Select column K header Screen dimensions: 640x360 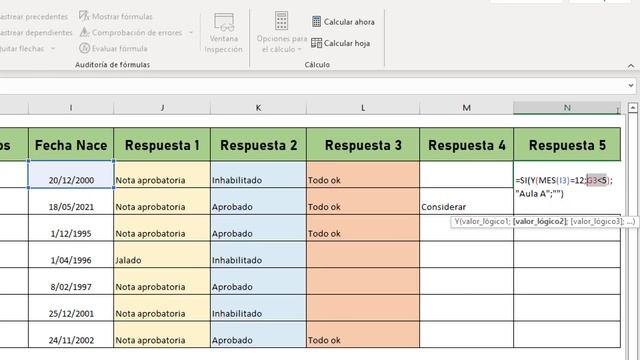(258, 108)
